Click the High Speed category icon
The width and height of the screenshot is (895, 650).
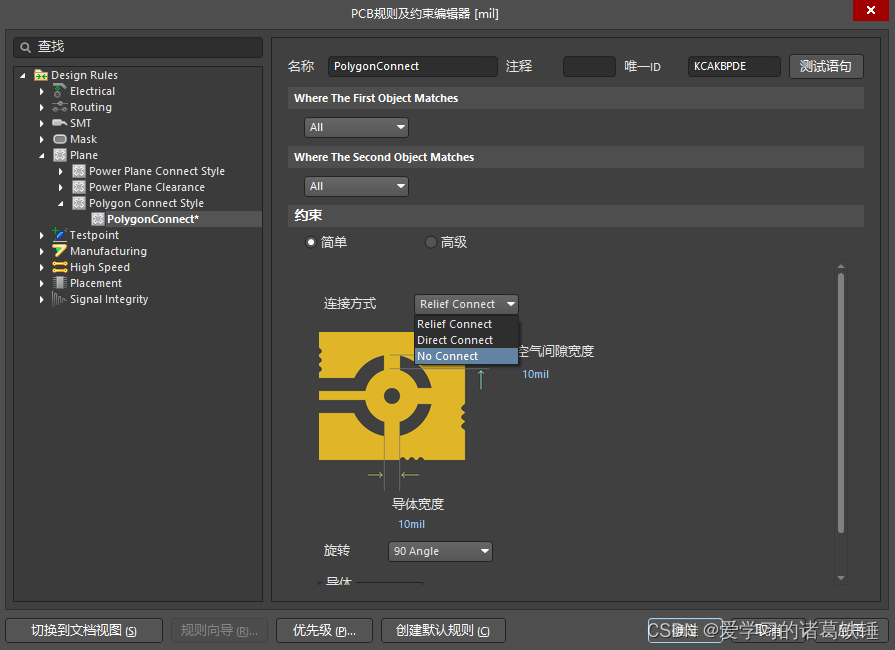coord(60,267)
